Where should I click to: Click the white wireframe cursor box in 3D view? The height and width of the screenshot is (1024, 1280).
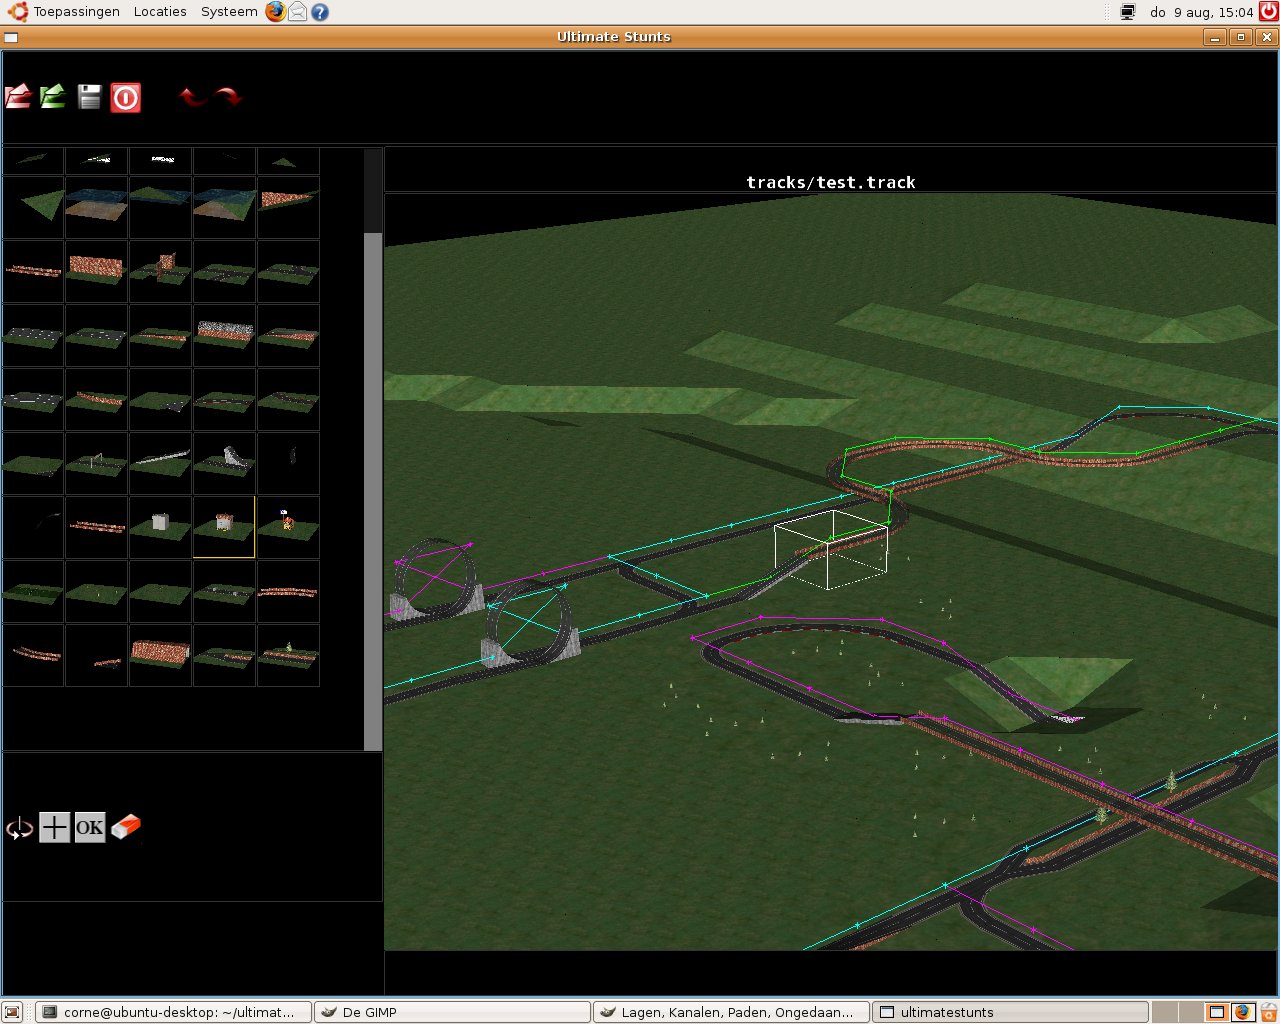[831, 549]
